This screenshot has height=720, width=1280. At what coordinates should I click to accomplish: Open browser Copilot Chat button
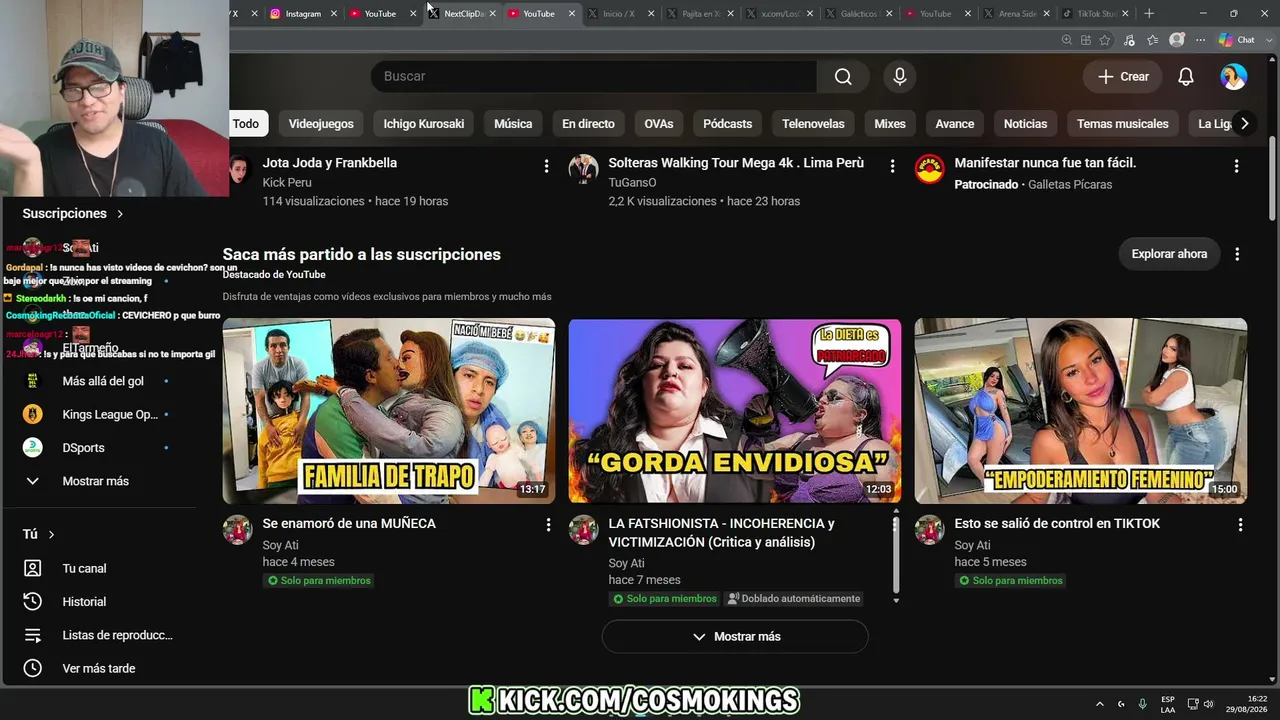1237,40
